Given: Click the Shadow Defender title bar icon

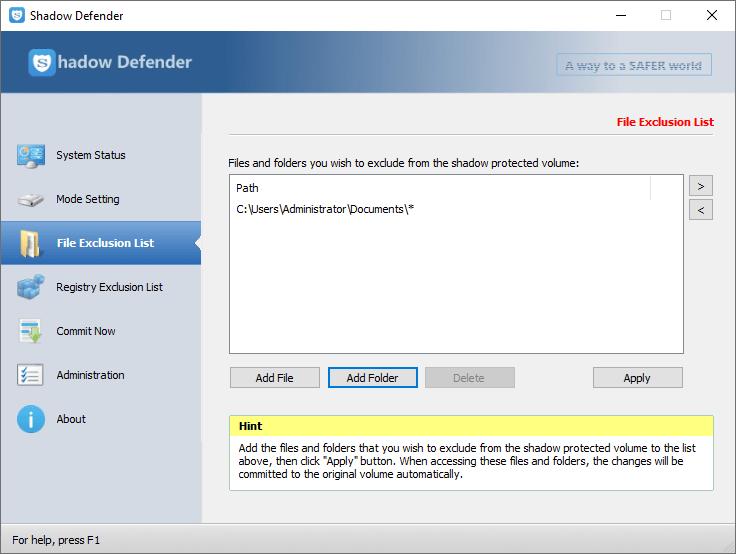Looking at the screenshot, I should pyautogui.click(x=17, y=15).
